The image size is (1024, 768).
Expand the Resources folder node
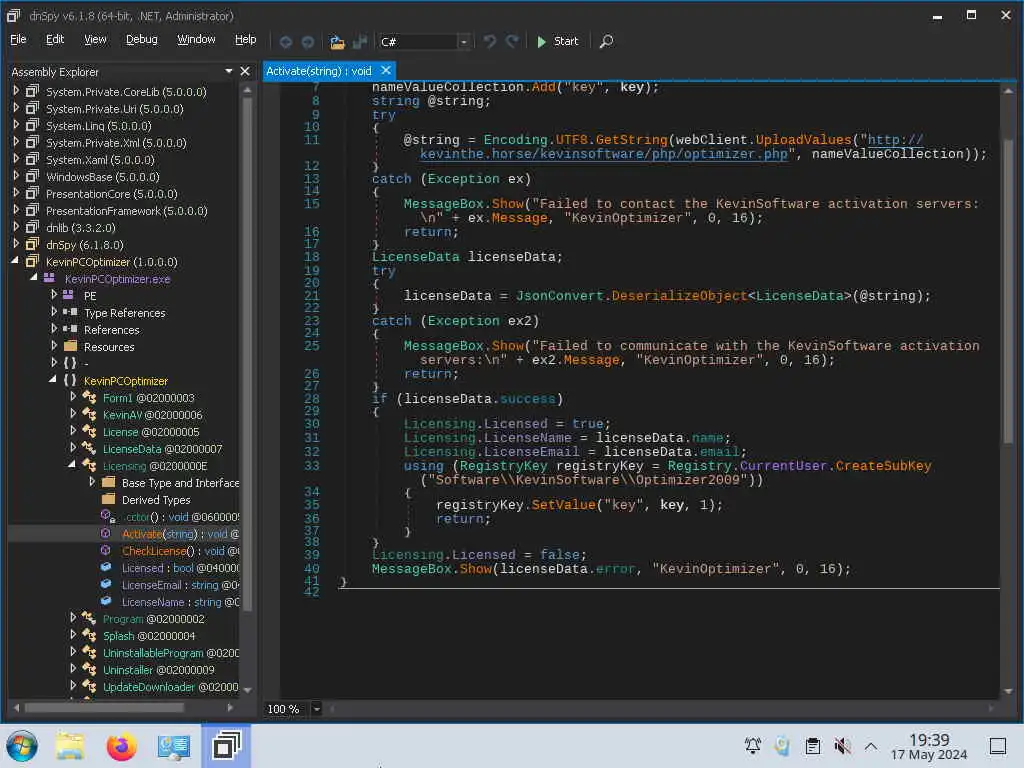point(54,346)
